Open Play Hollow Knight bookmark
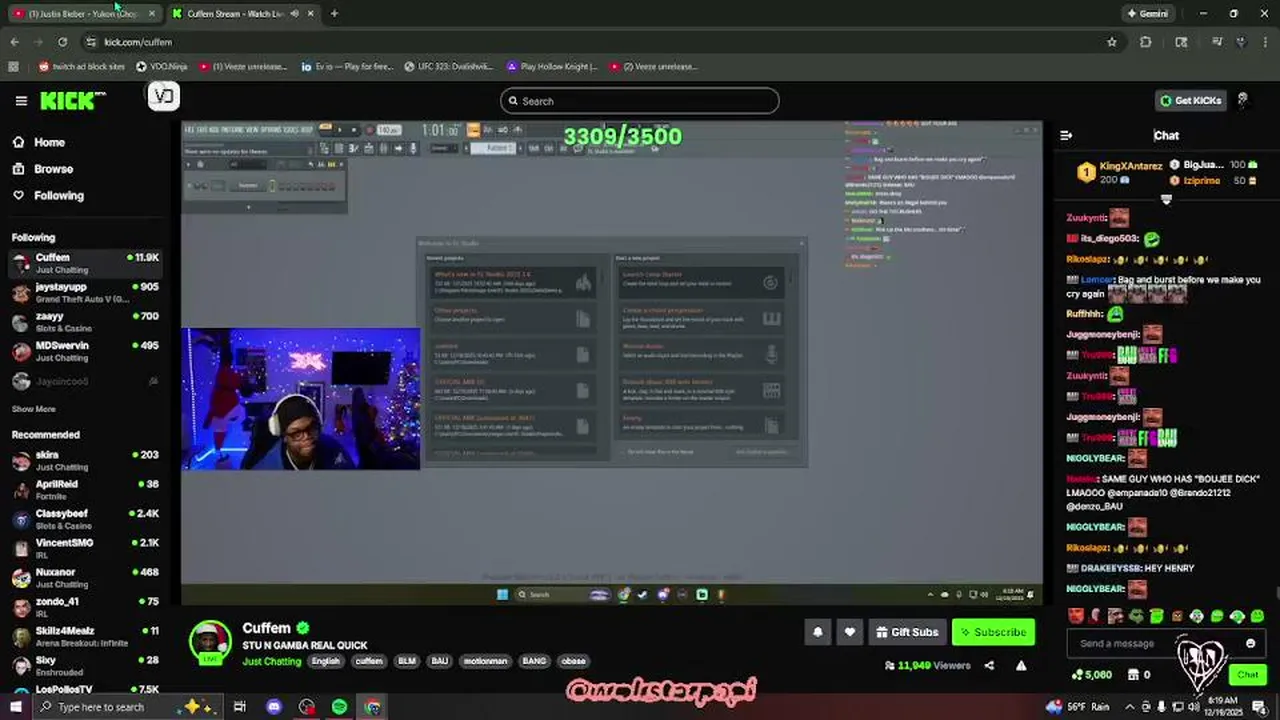Viewport: 1280px width, 720px height. click(552, 67)
